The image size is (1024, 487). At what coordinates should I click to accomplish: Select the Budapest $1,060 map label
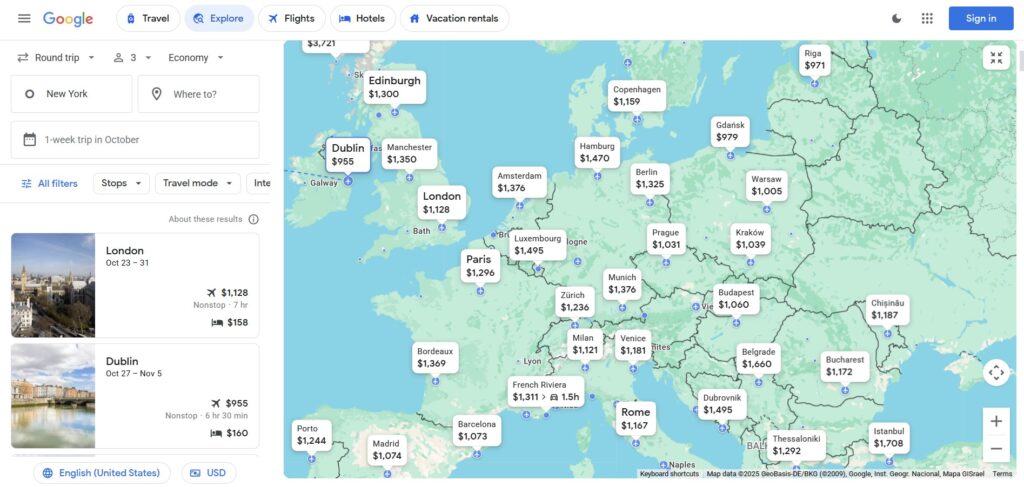pos(737,299)
